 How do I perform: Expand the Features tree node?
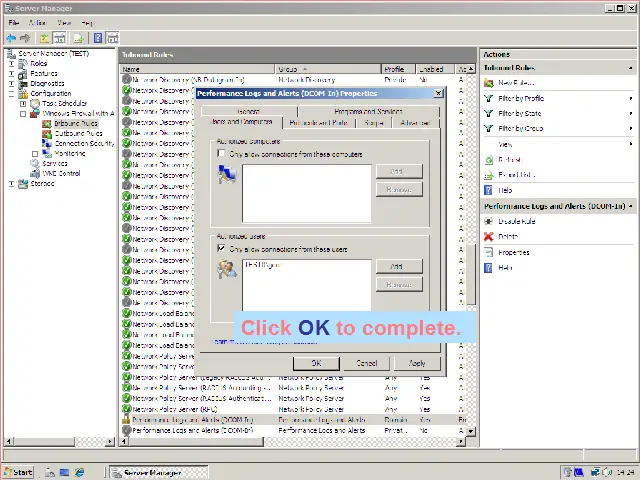[11, 74]
